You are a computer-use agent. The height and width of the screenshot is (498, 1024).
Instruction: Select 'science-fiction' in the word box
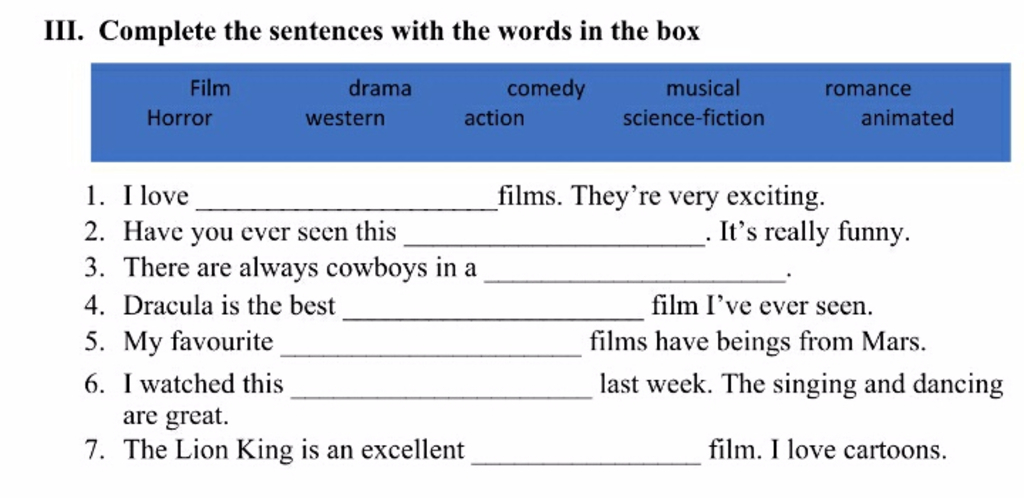(694, 118)
